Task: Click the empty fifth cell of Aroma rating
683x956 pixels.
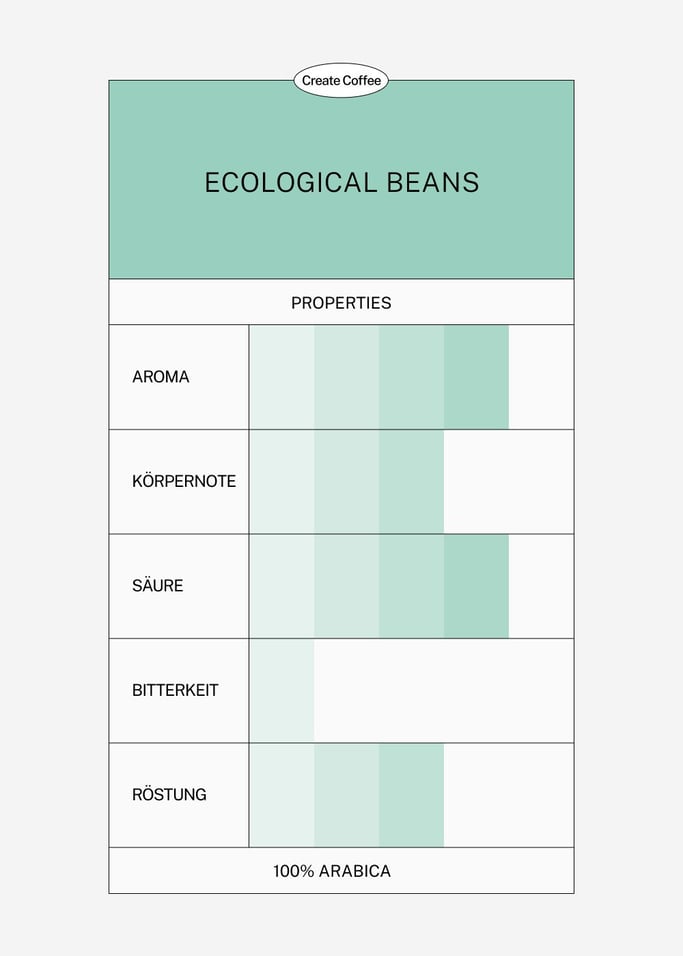Action: [x=541, y=377]
